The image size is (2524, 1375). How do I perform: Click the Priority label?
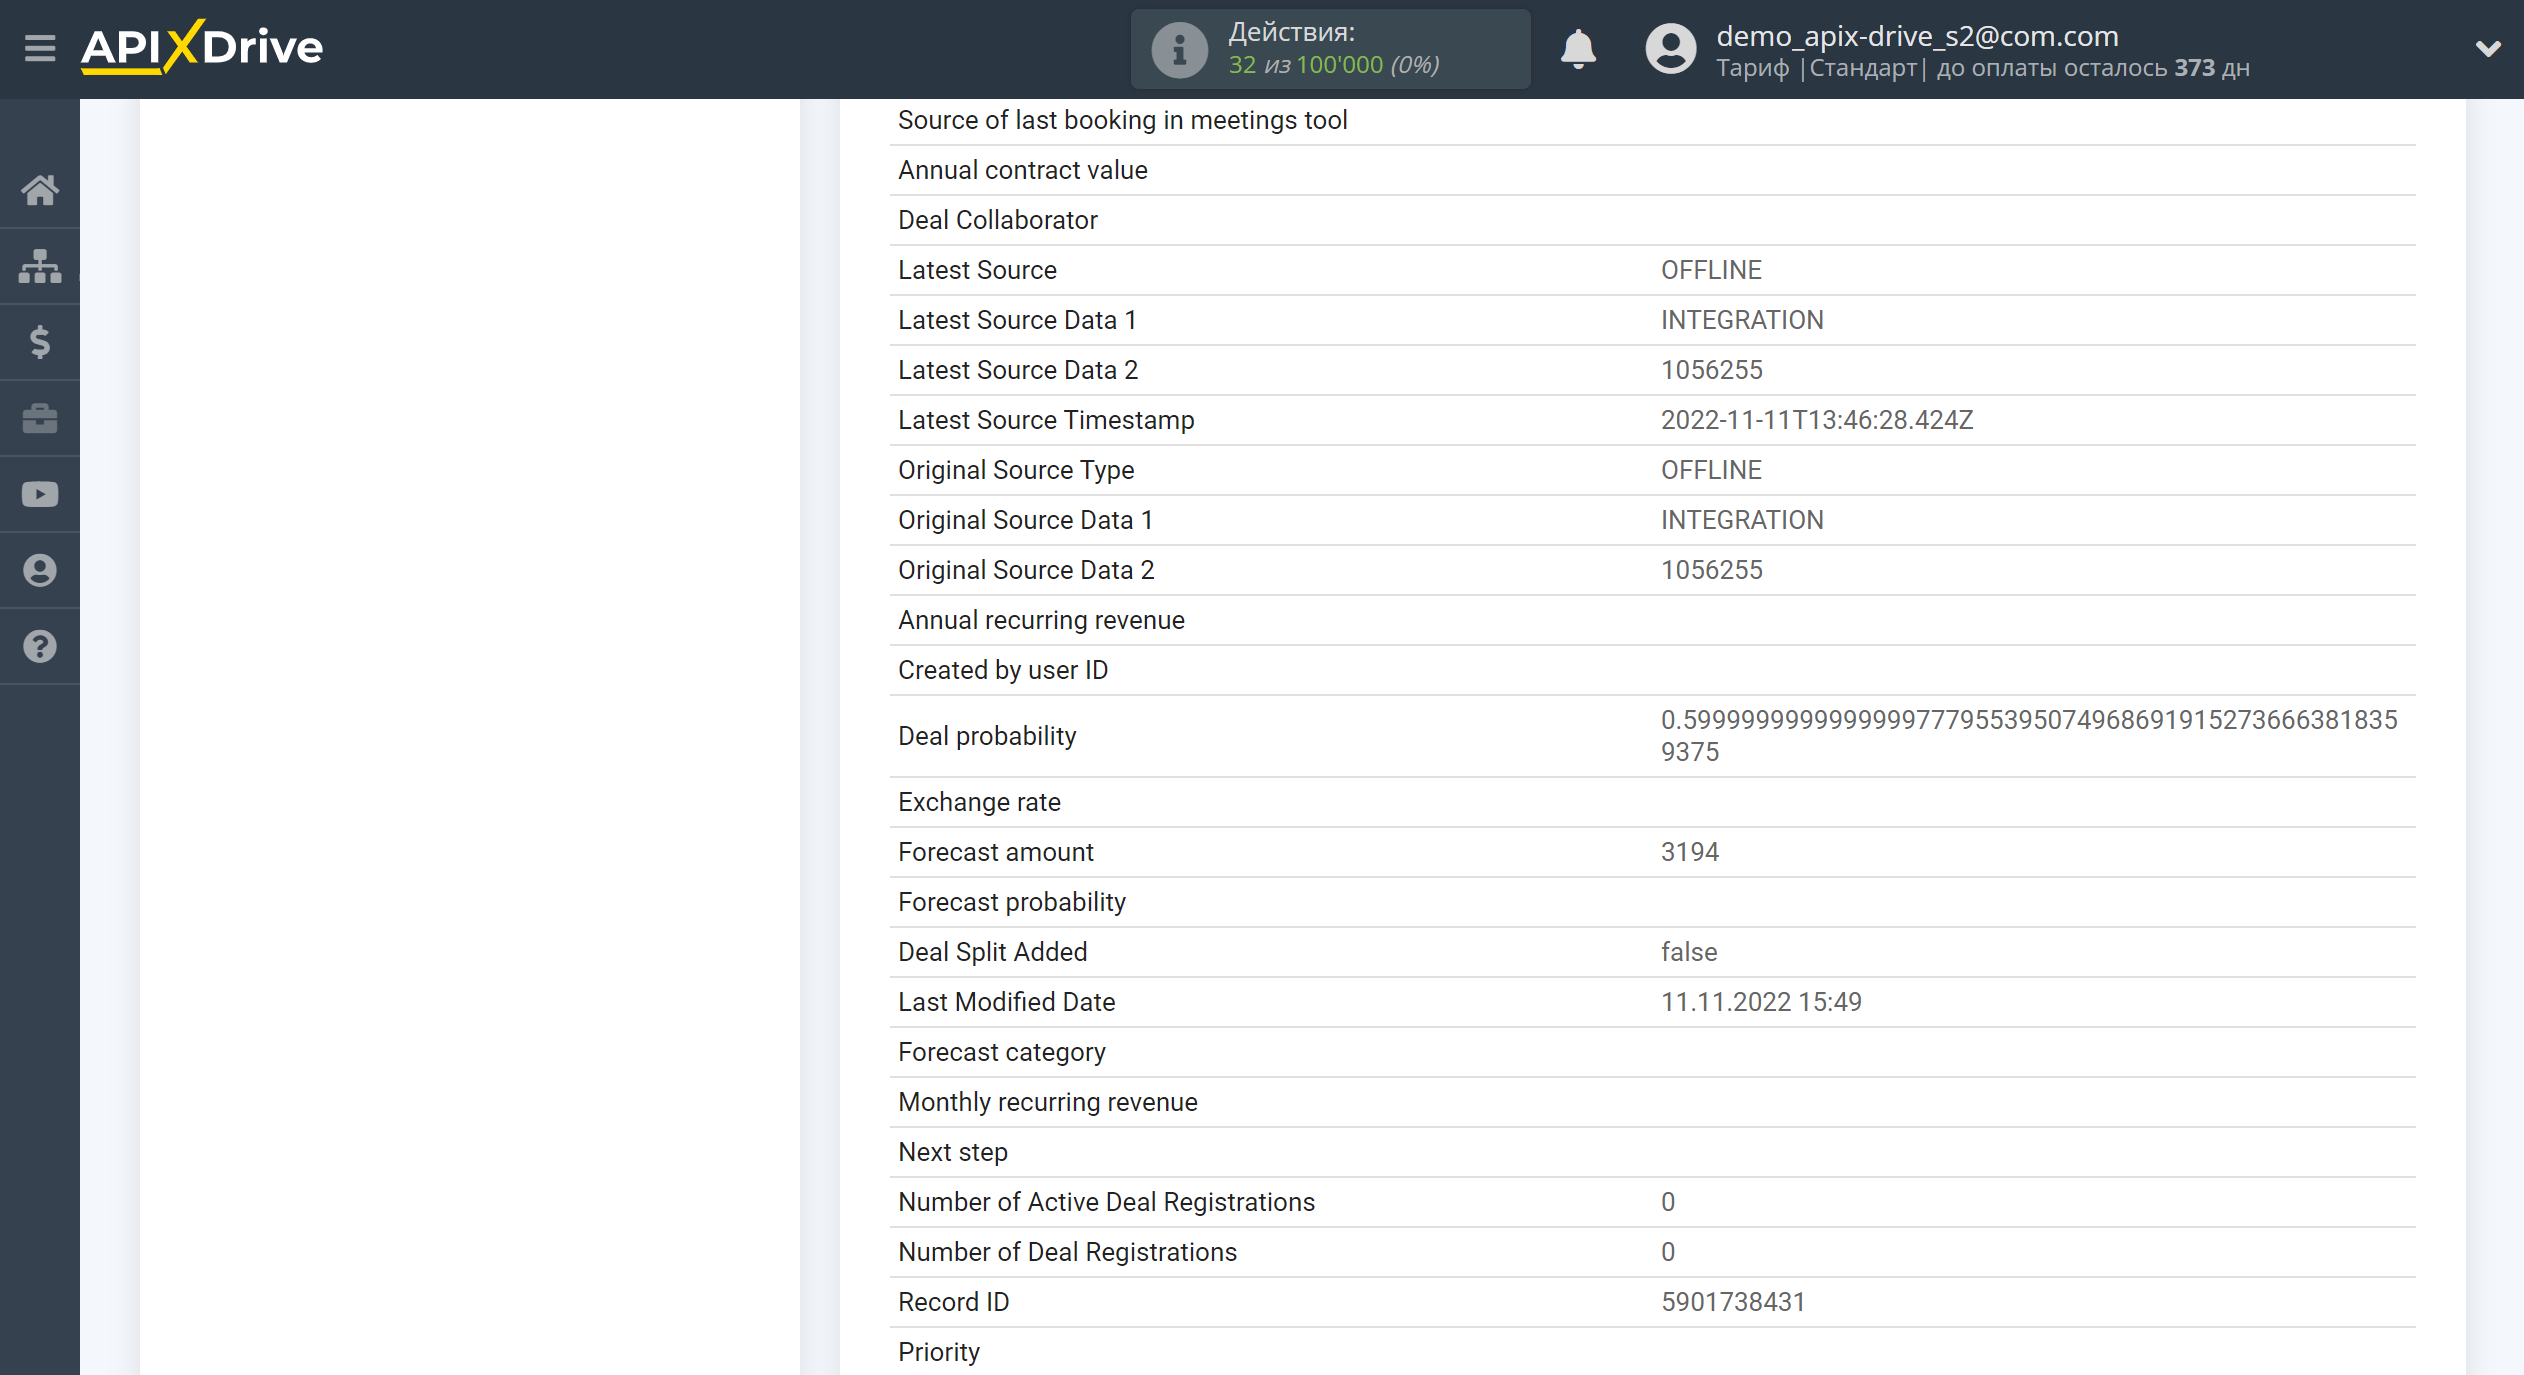pyautogui.click(x=939, y=1352)
